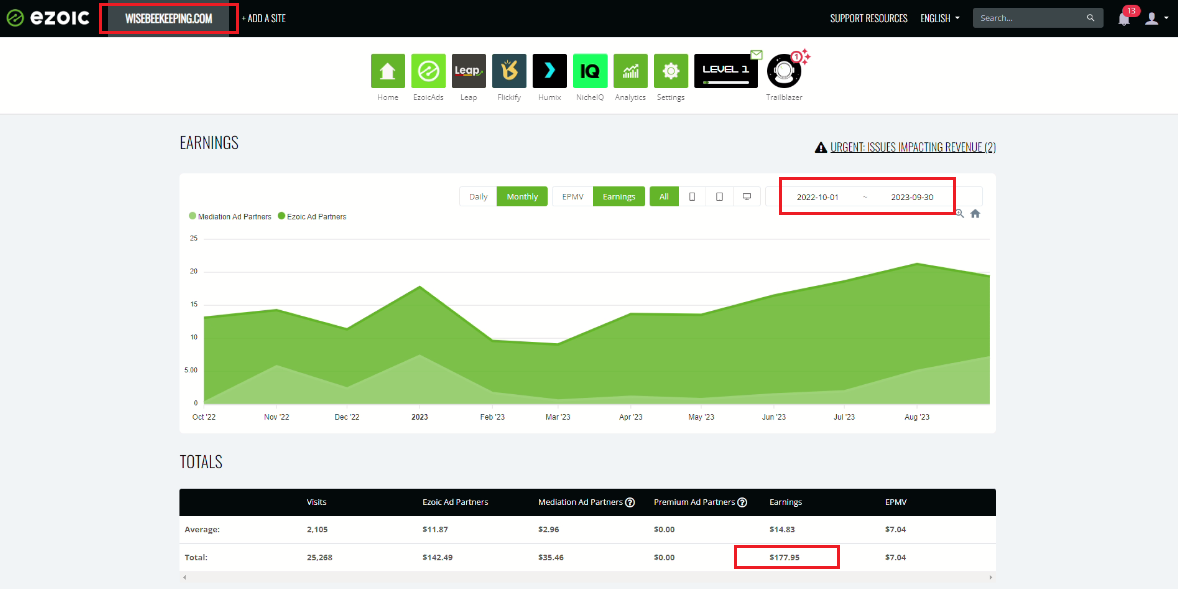Select the $2.96 average cell
This screenshot has width=1178, height=589.
click(x=549, y=530)
